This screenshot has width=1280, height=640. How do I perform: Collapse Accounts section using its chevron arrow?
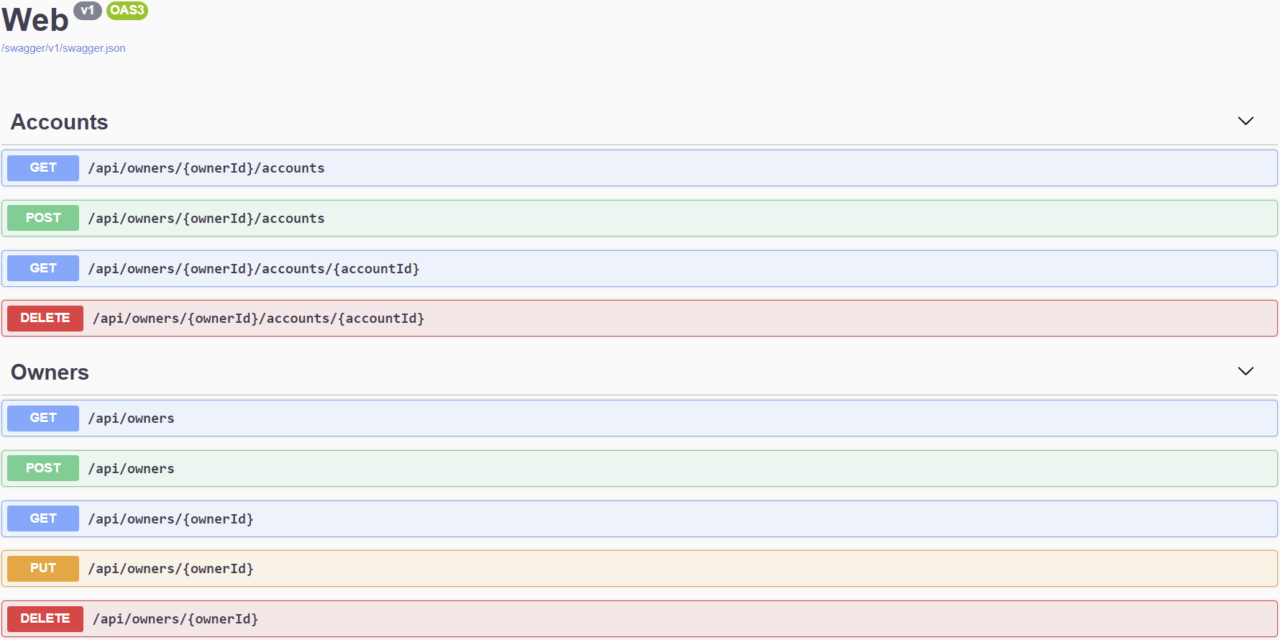tap(1245, 121)
